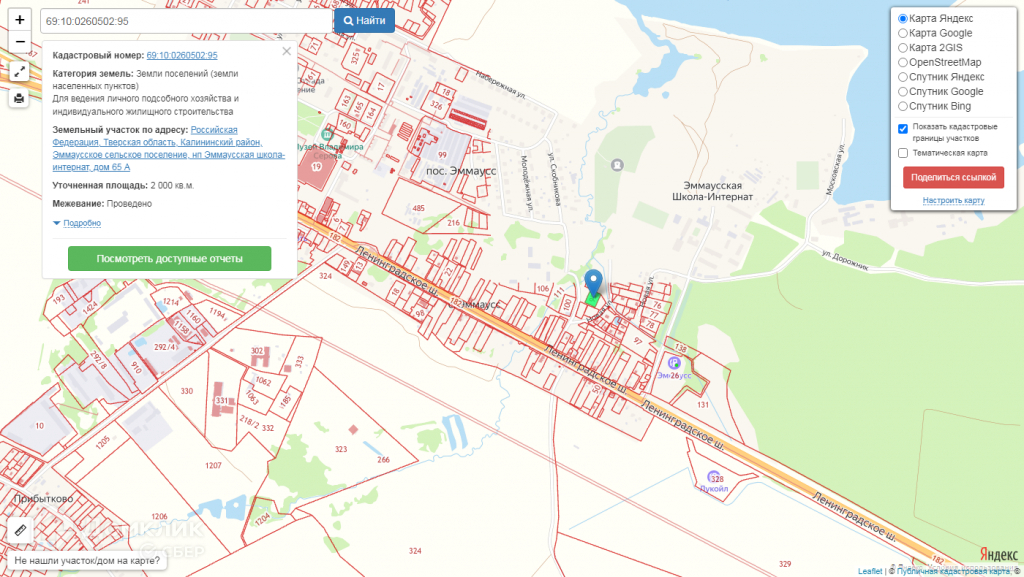Click the Лукойл gas station icon

click(713, 478)
